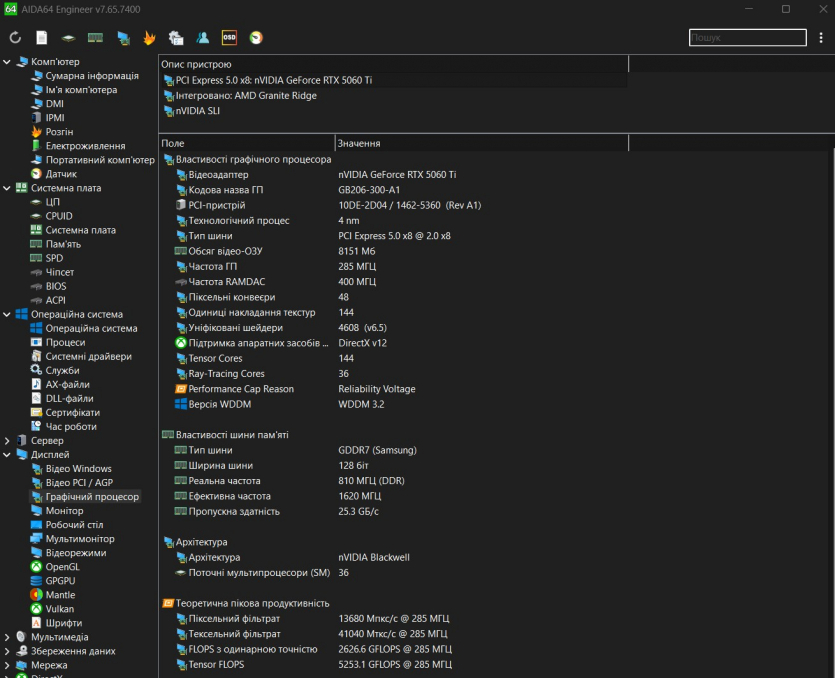
Task: Open memory benchmark RAM-stick toolbar icon
Action: [96, 38]
